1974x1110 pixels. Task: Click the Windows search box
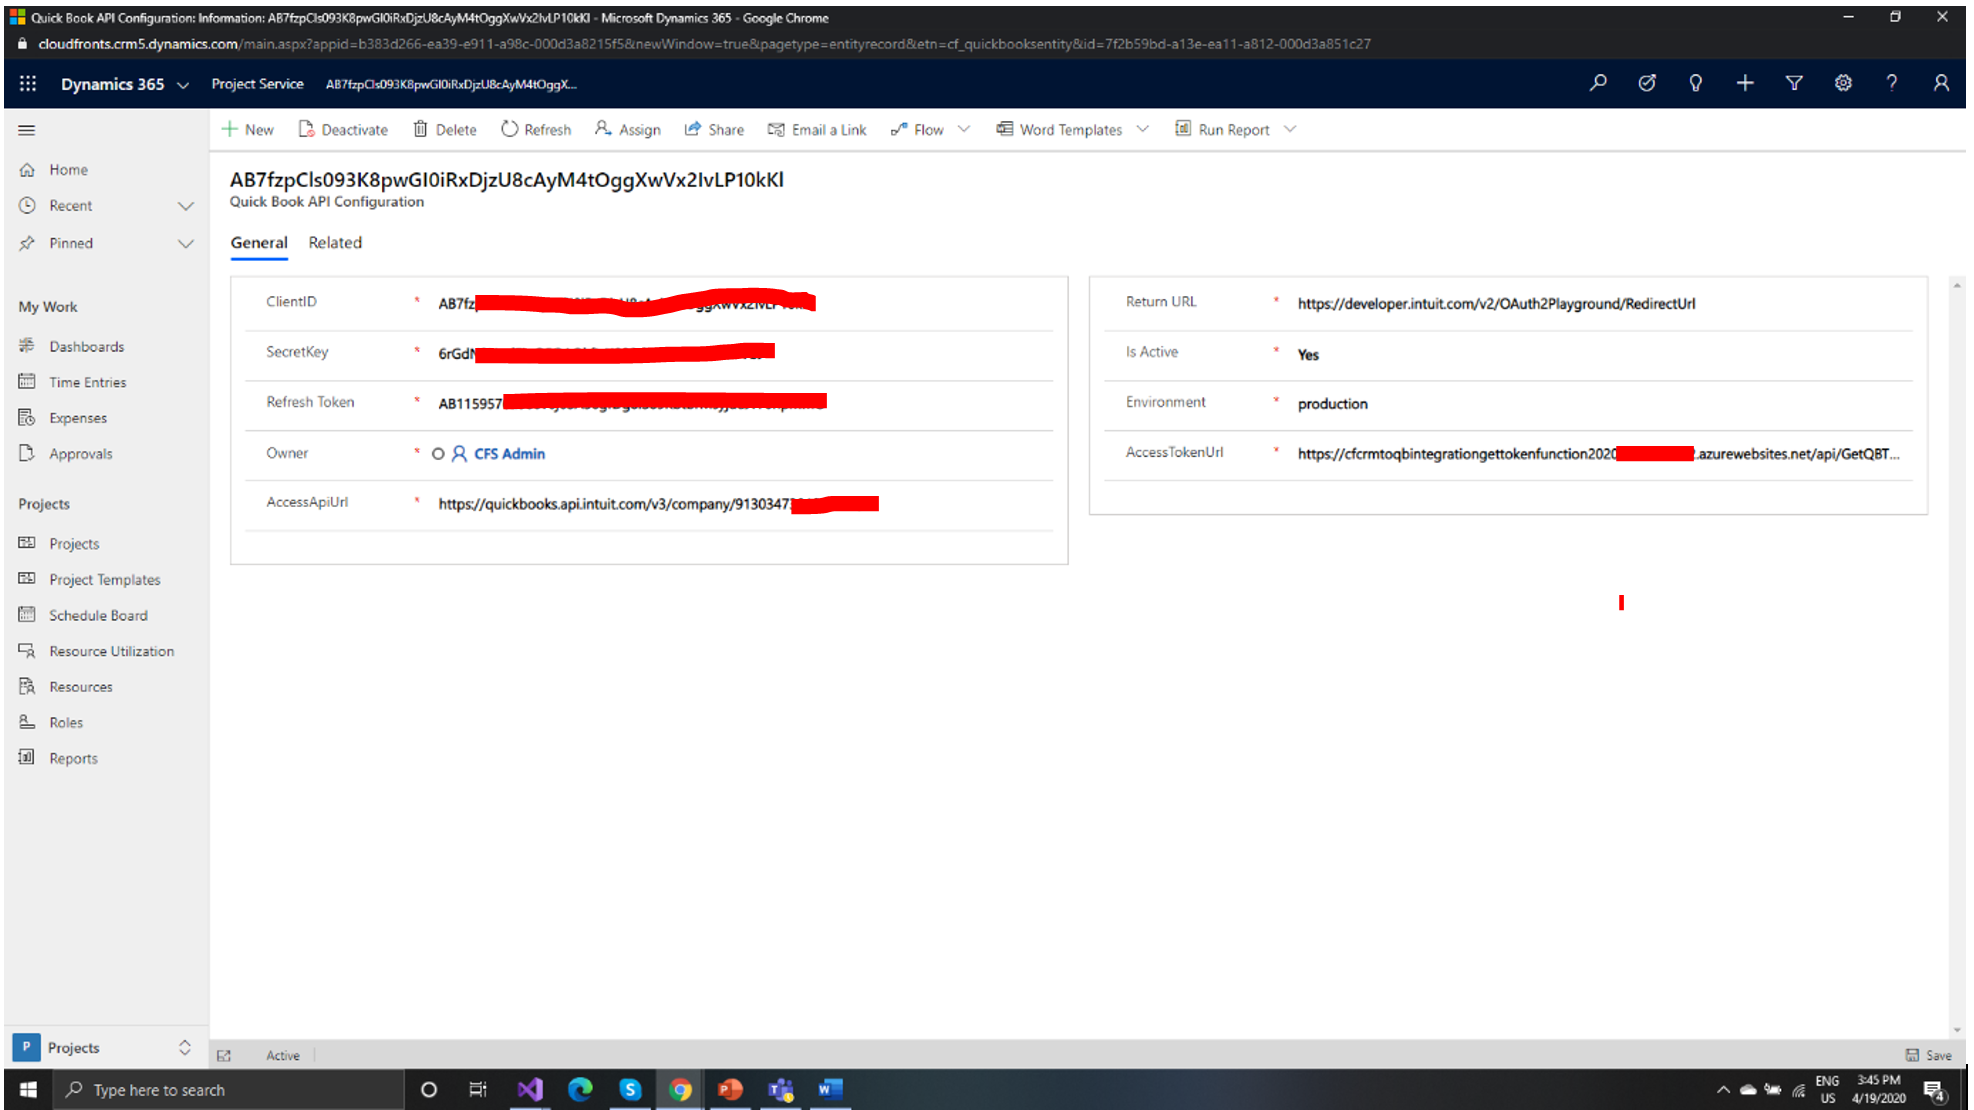(228, 1089)
